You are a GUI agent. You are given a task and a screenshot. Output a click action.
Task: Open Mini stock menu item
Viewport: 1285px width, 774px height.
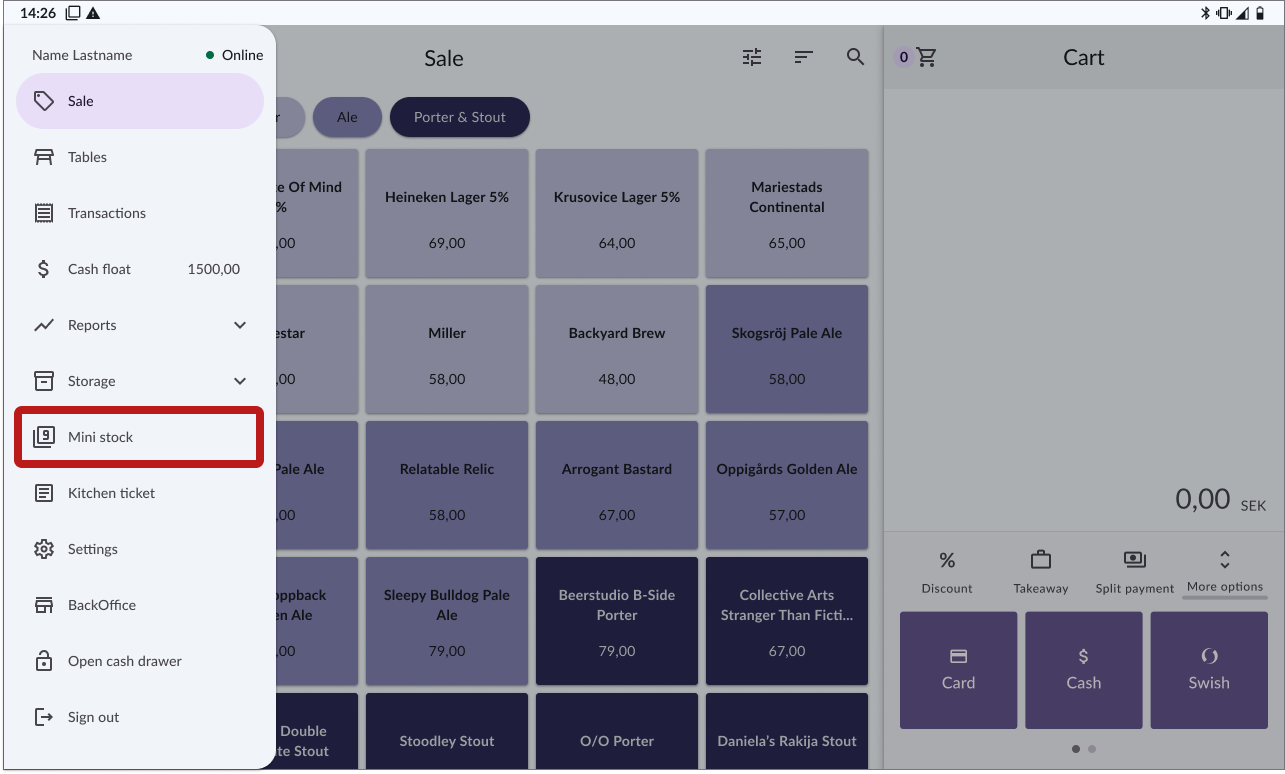[x=139, y=437]
